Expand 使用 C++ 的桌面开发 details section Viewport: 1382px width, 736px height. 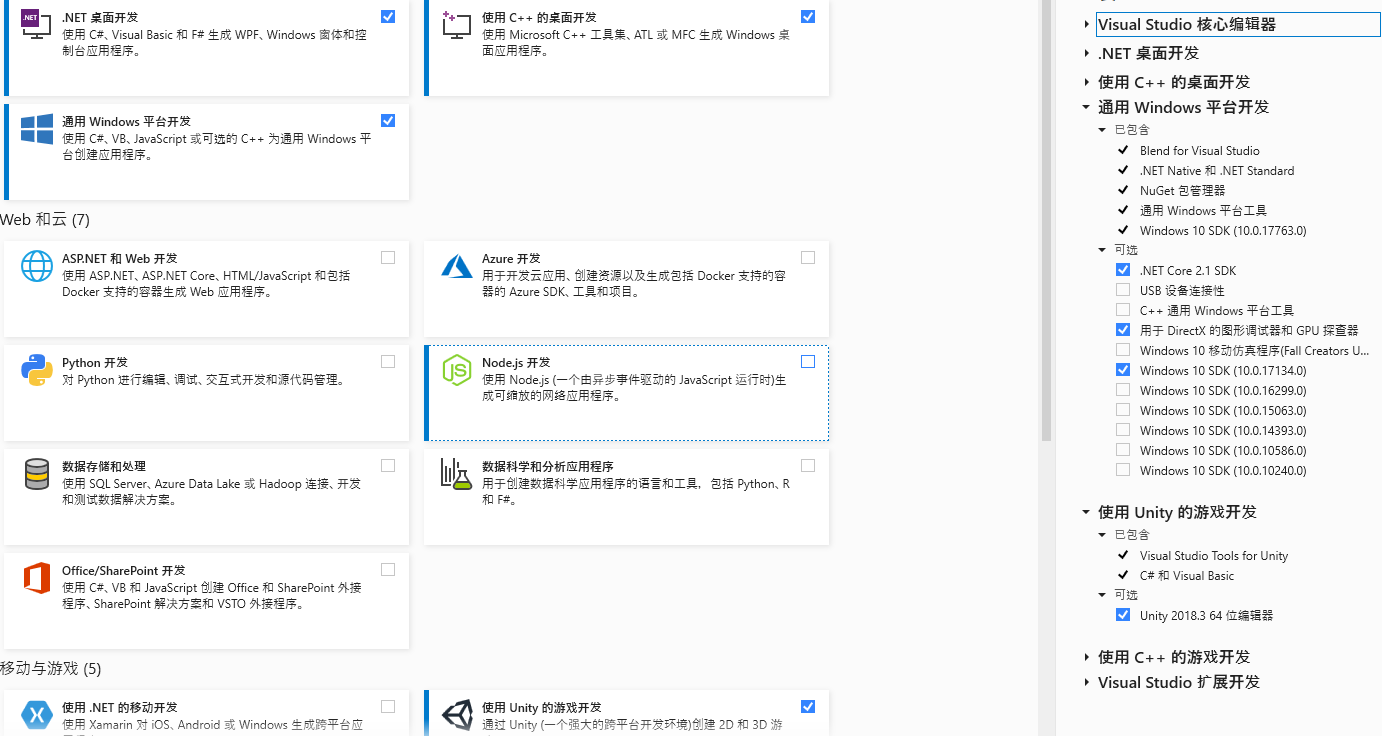[x=1087, y=82]
